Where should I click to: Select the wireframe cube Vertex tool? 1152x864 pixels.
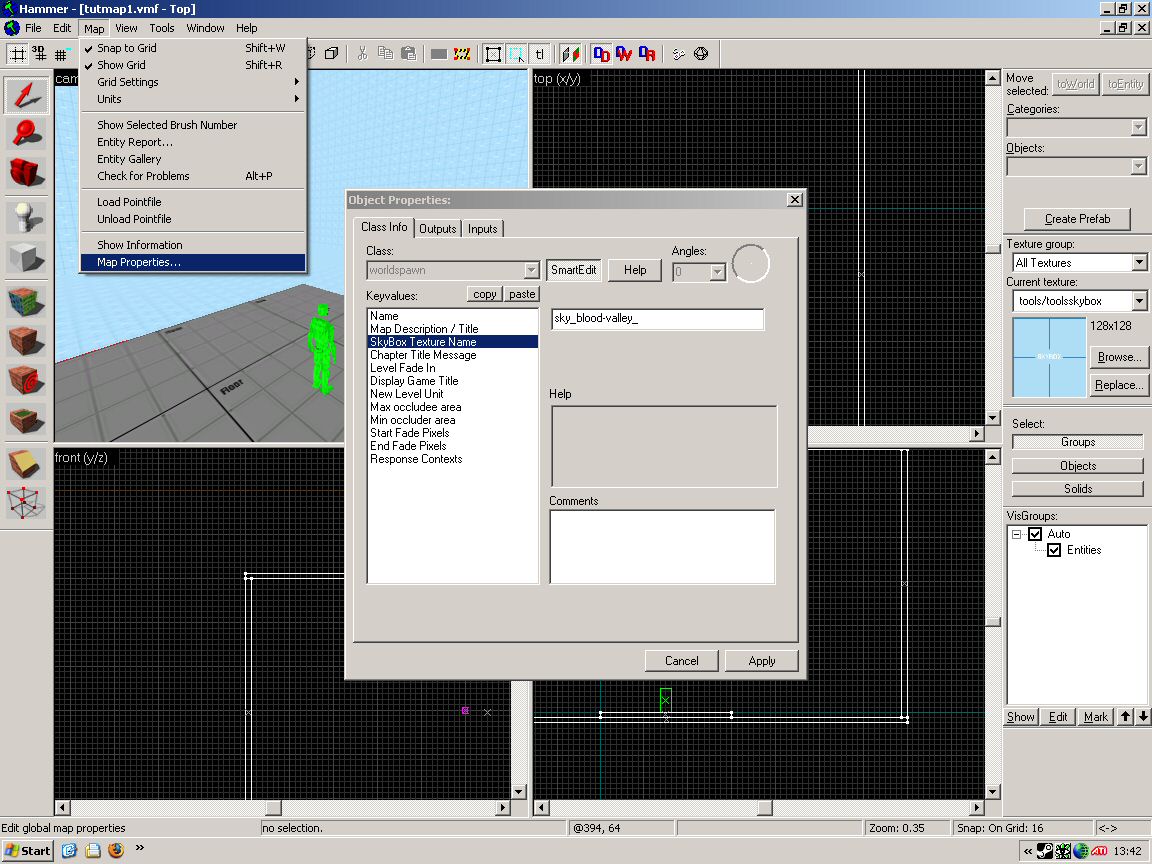coord(26,503)
